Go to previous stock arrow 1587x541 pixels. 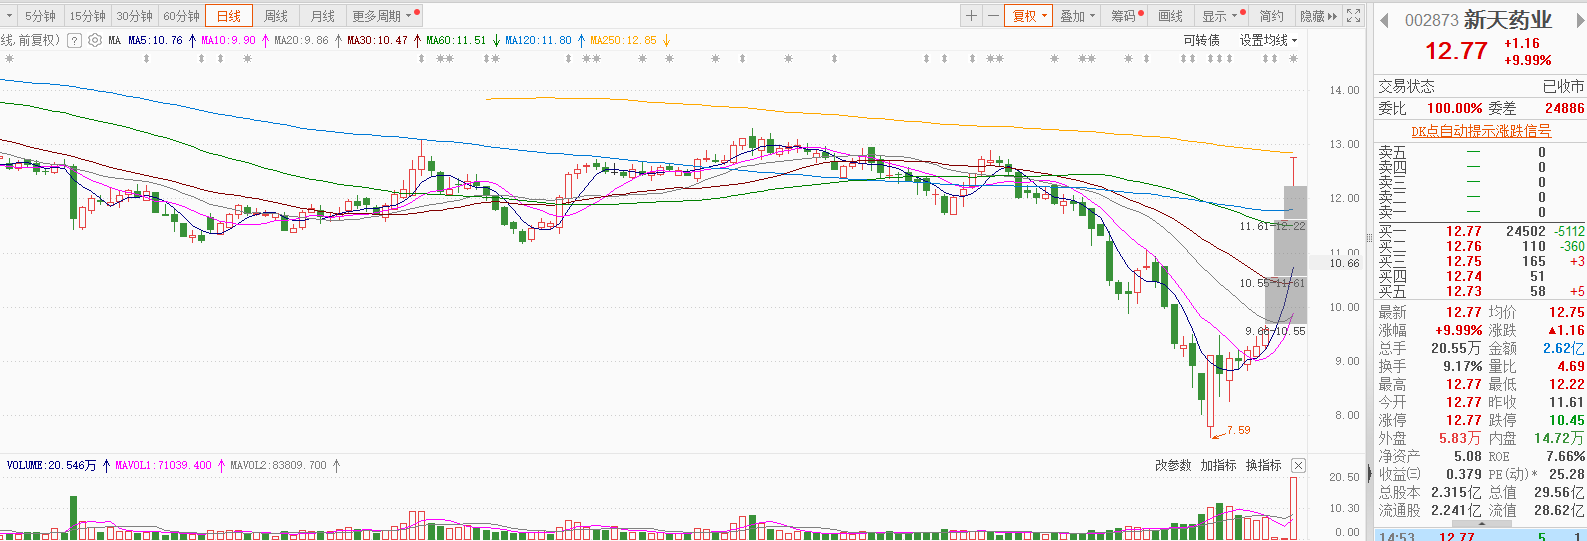[1385, 20]
